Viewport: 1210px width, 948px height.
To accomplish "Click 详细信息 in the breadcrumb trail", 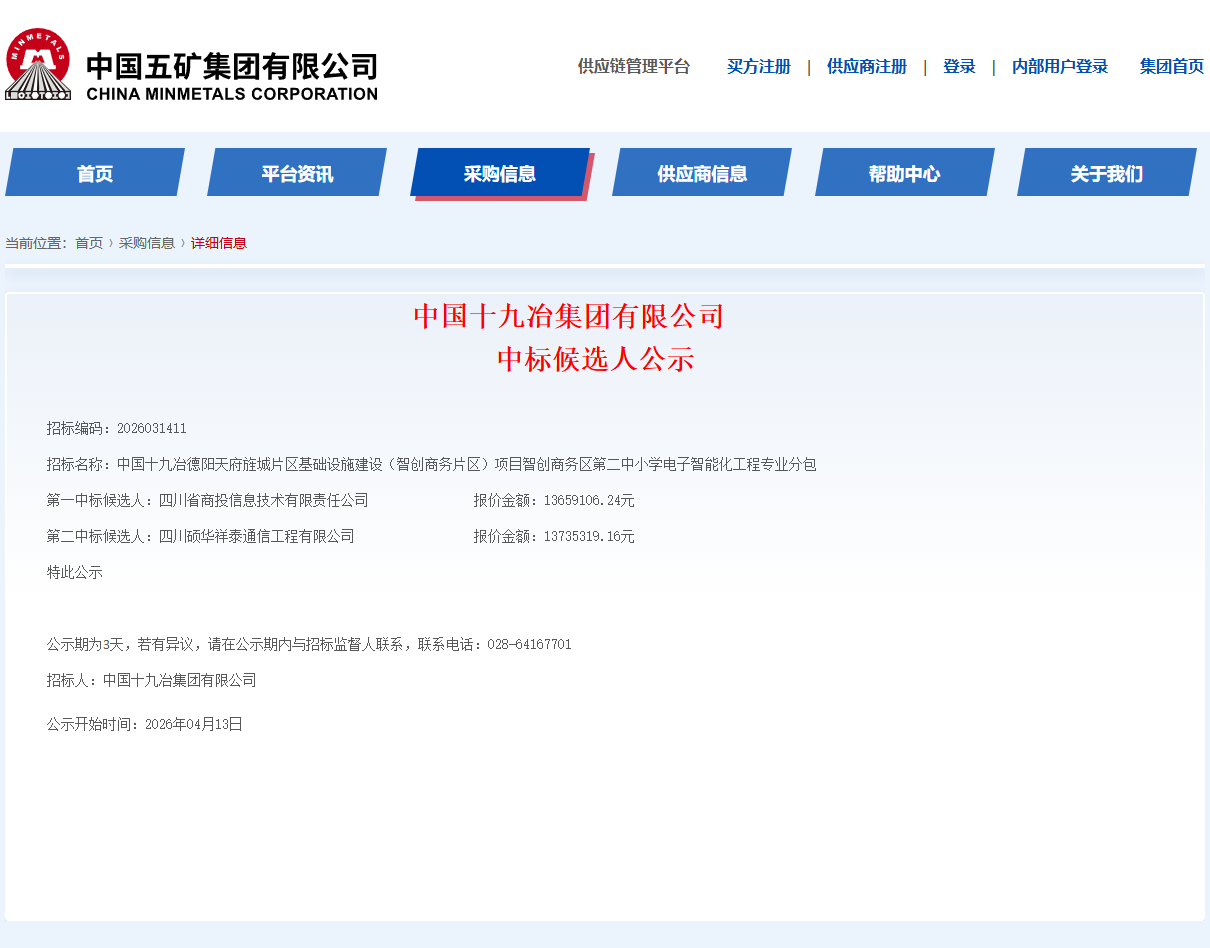I will tap(219, 243).
